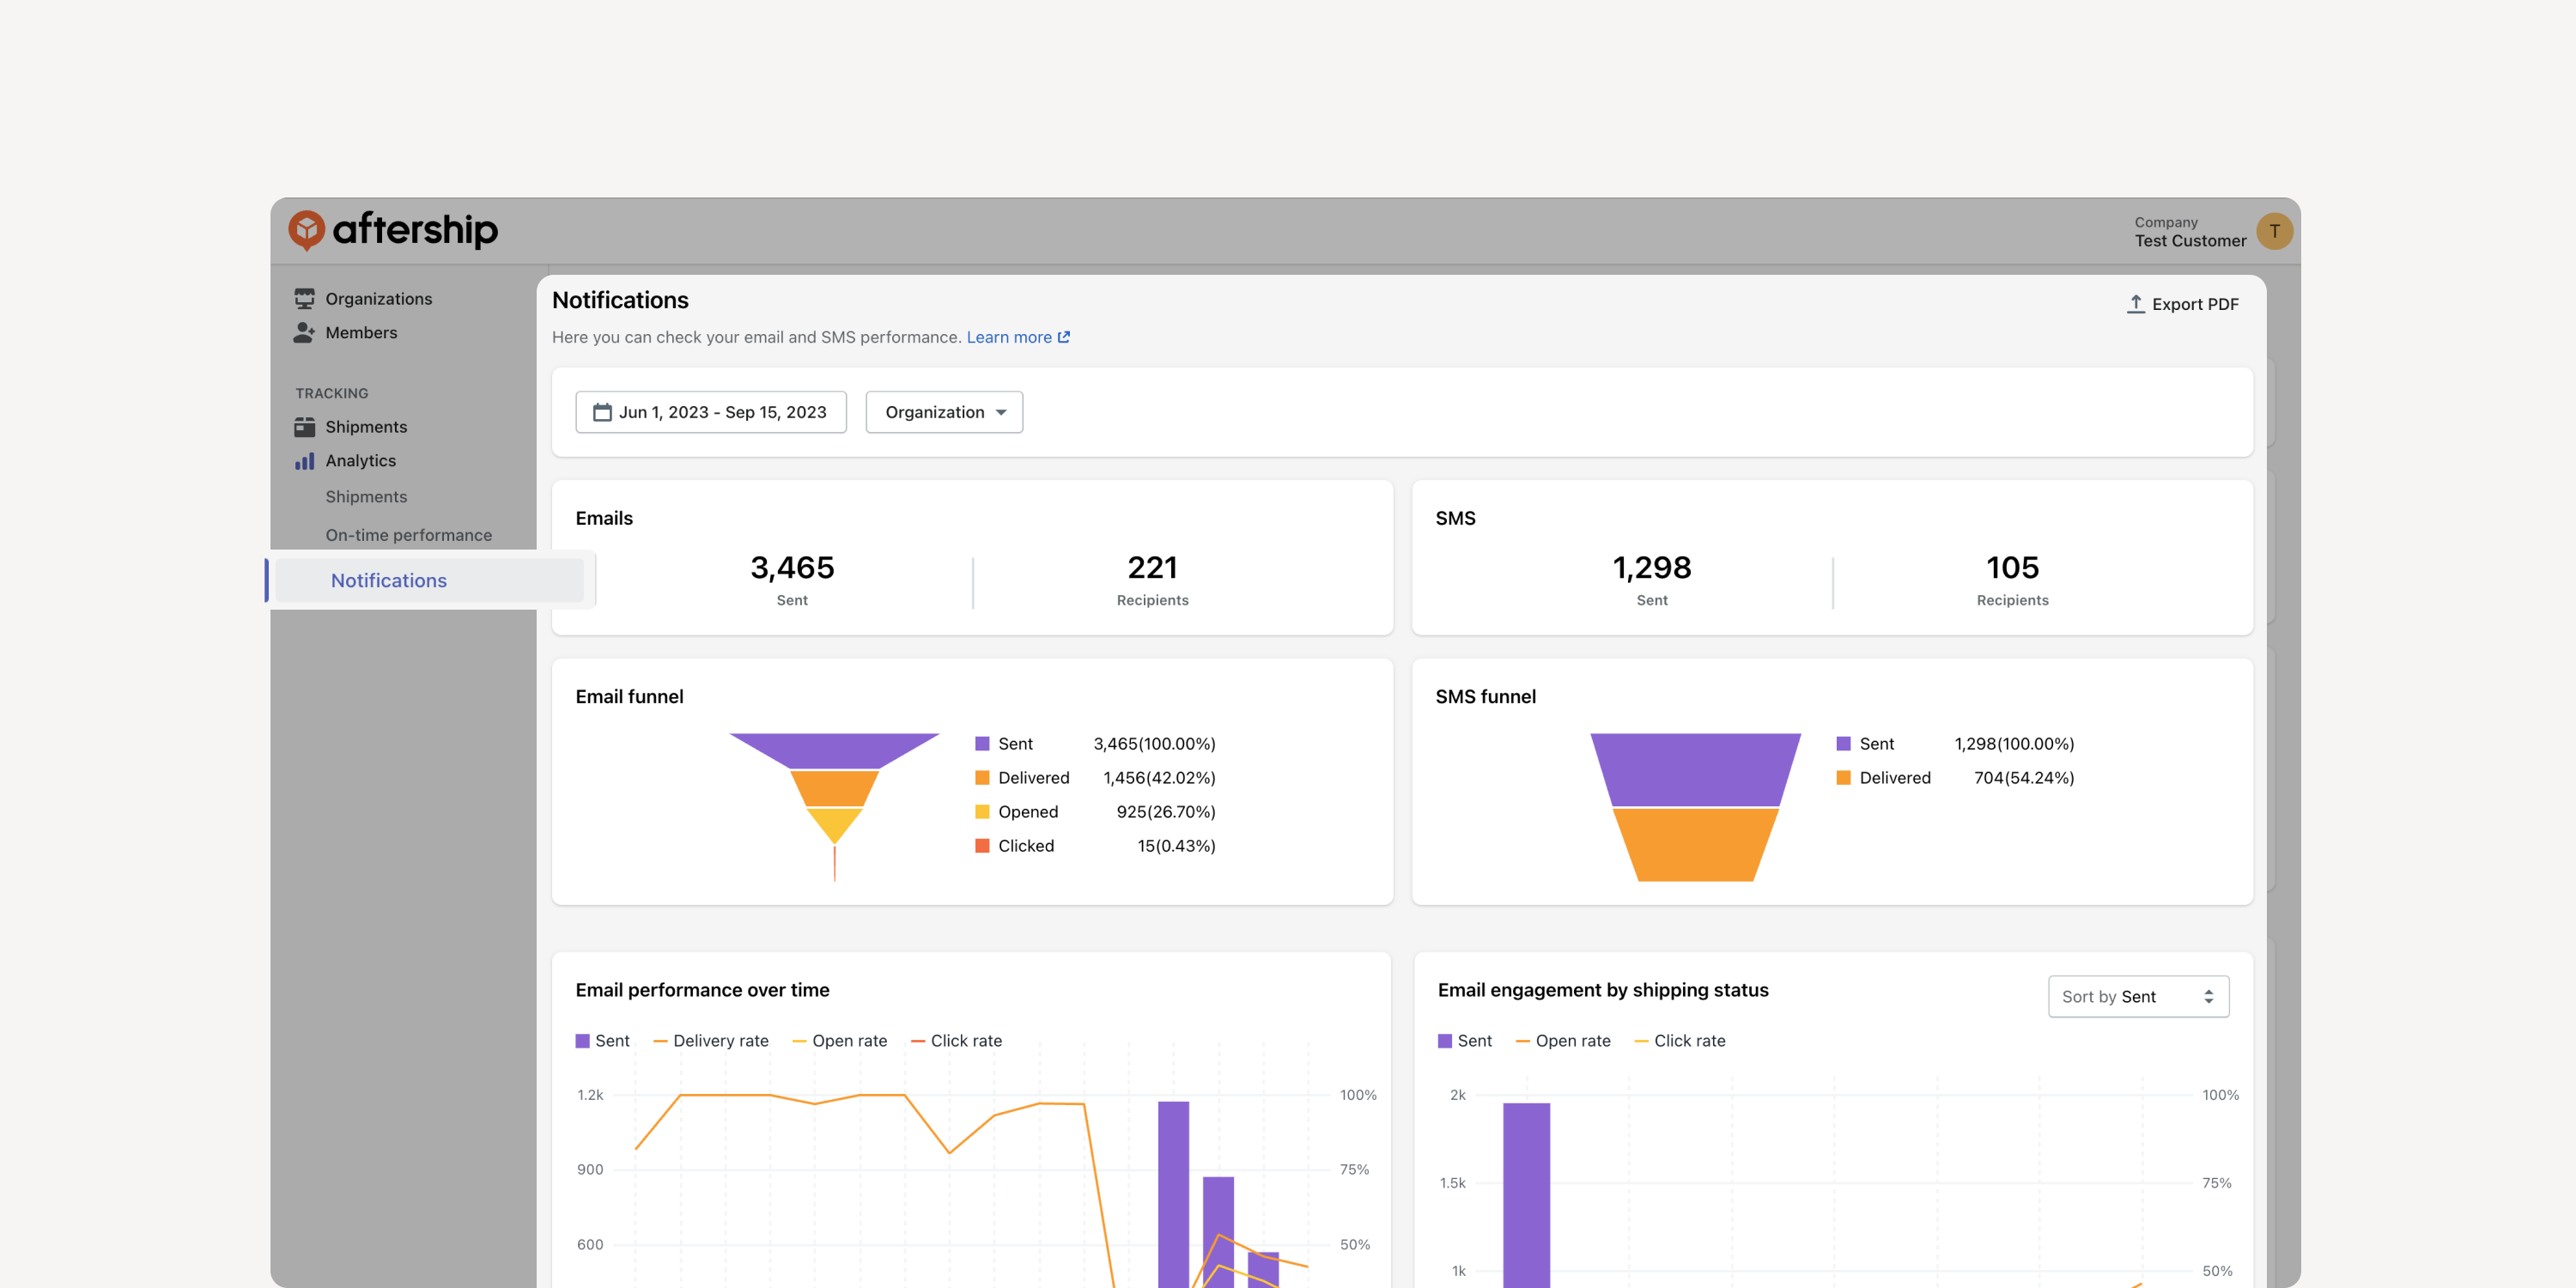Open the Sort by Sent selector

(2138, 997)
